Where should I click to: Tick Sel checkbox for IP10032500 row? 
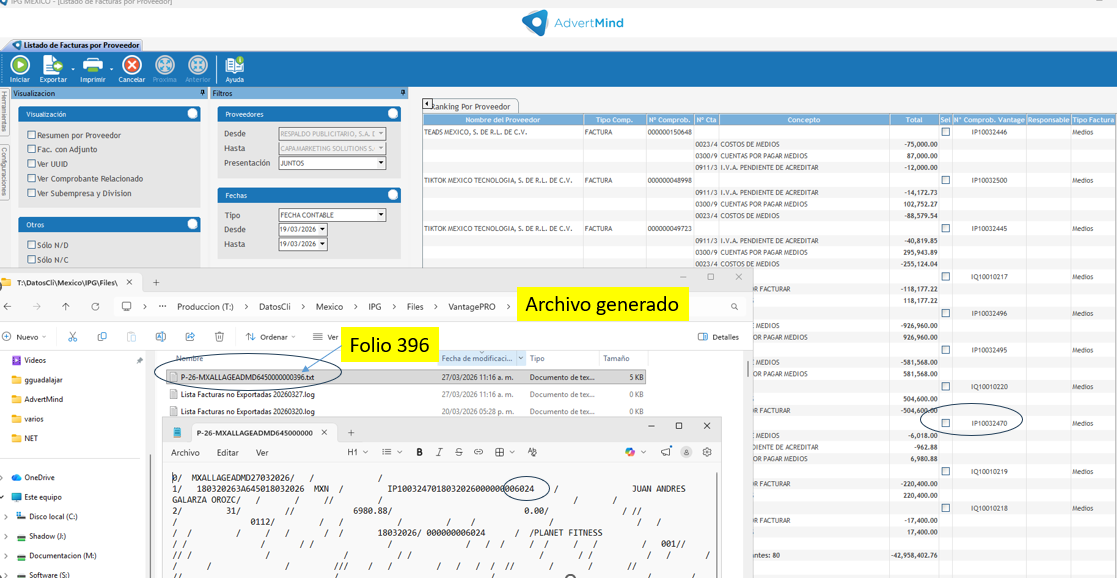(x=945, y=180)
